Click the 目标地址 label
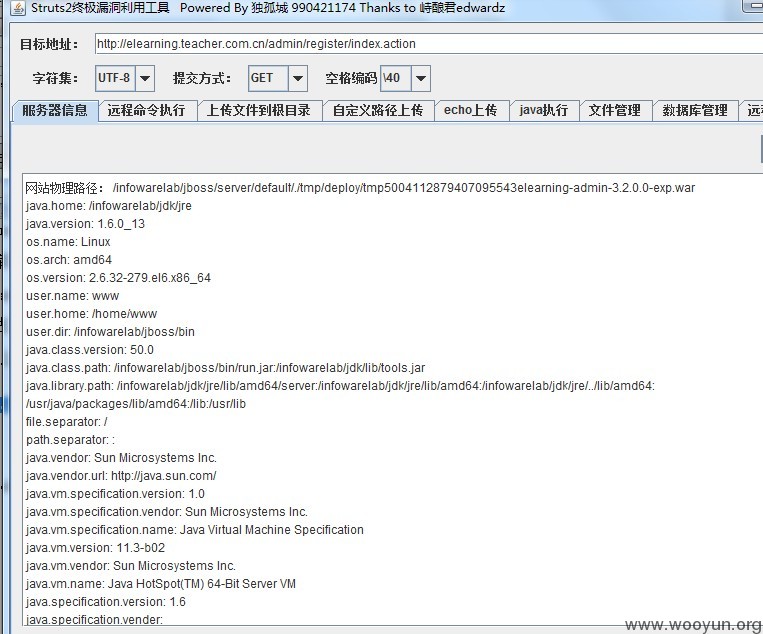 pos(49,44)
